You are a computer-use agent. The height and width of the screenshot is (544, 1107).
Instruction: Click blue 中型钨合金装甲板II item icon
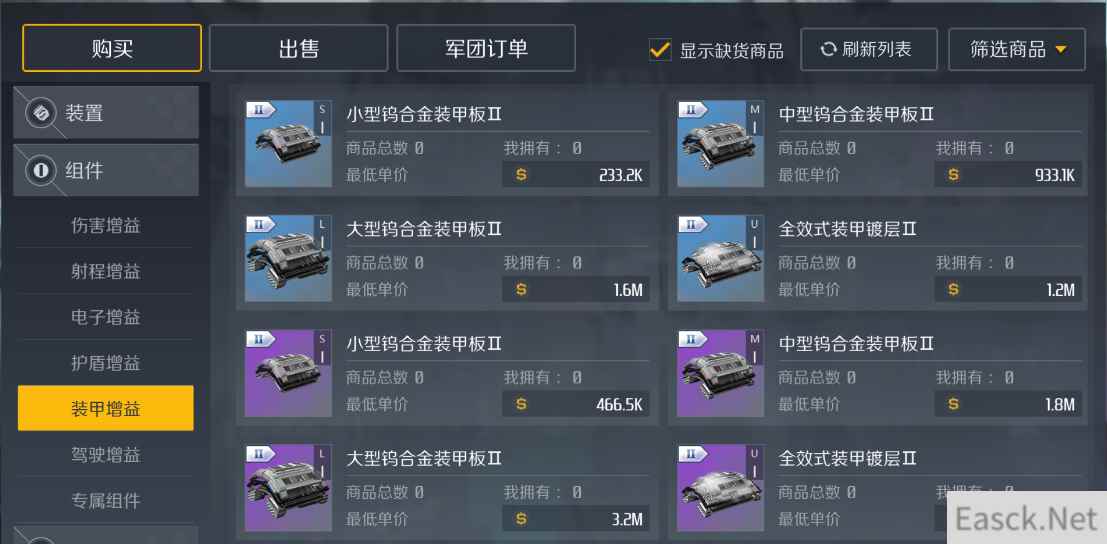tap(720, 144)
